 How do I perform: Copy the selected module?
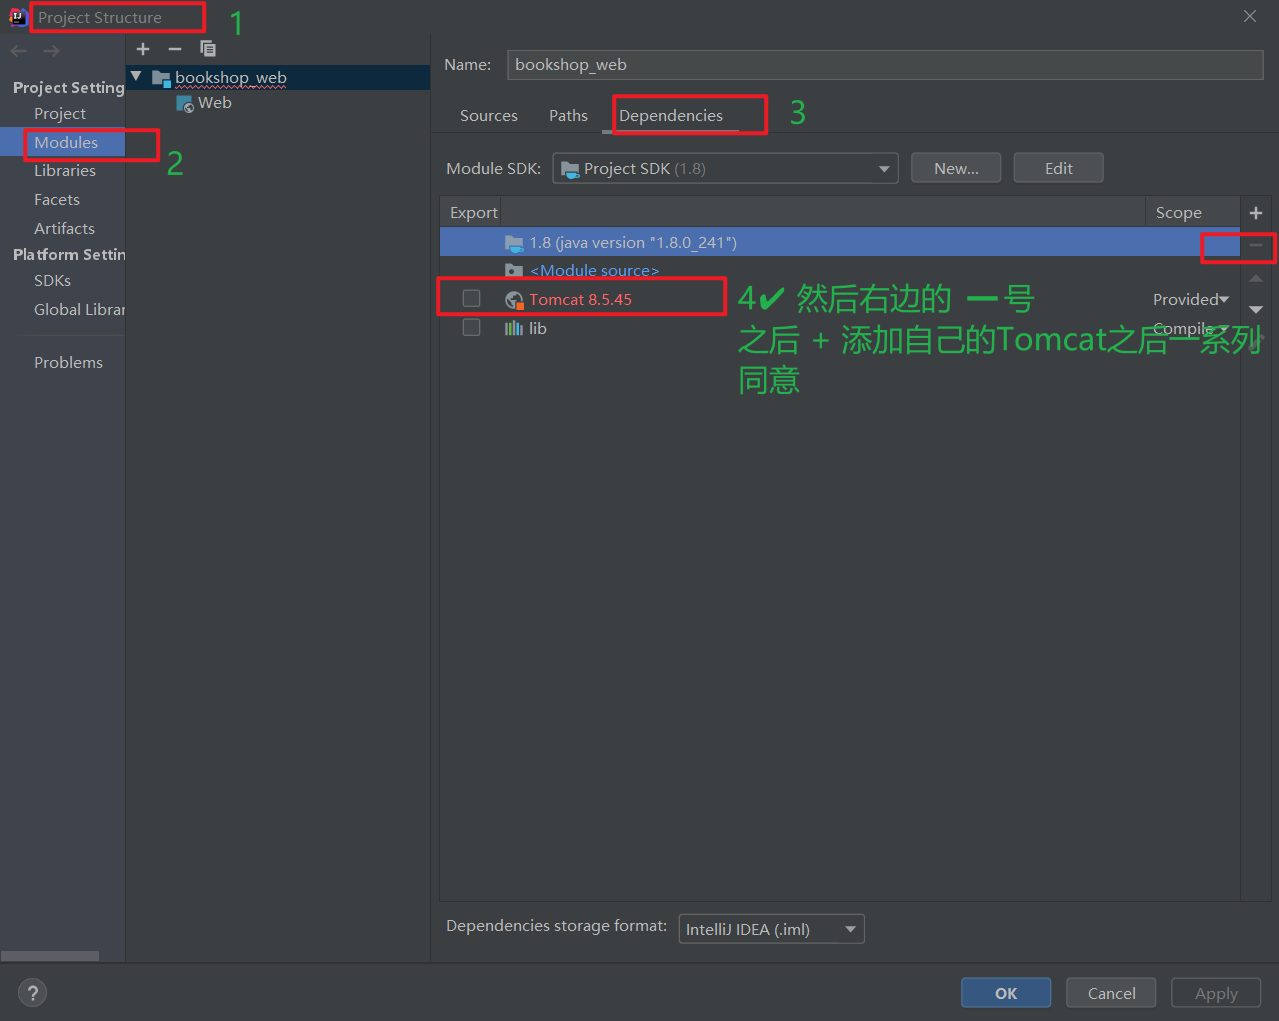point(208,49)
